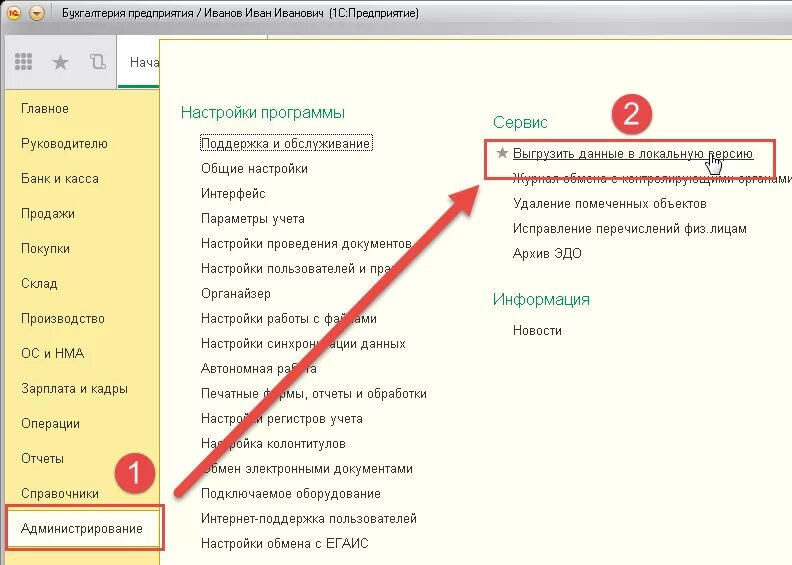792x565 pixels.
Task: Open the Склад section
Action: coord(39,283)
